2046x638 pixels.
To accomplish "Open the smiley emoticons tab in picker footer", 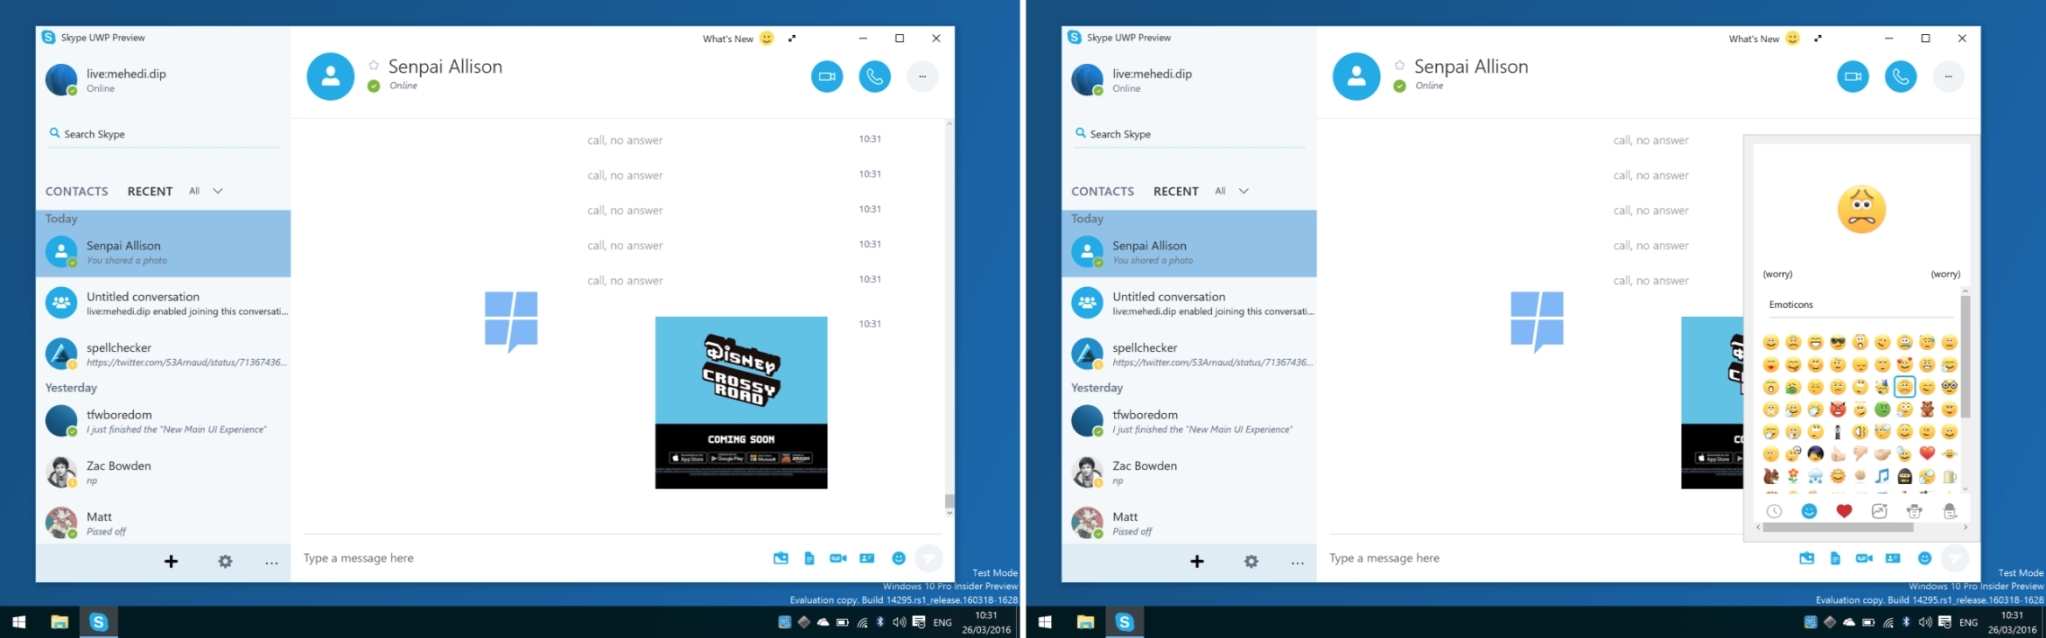I will [x=1809, y=511].
